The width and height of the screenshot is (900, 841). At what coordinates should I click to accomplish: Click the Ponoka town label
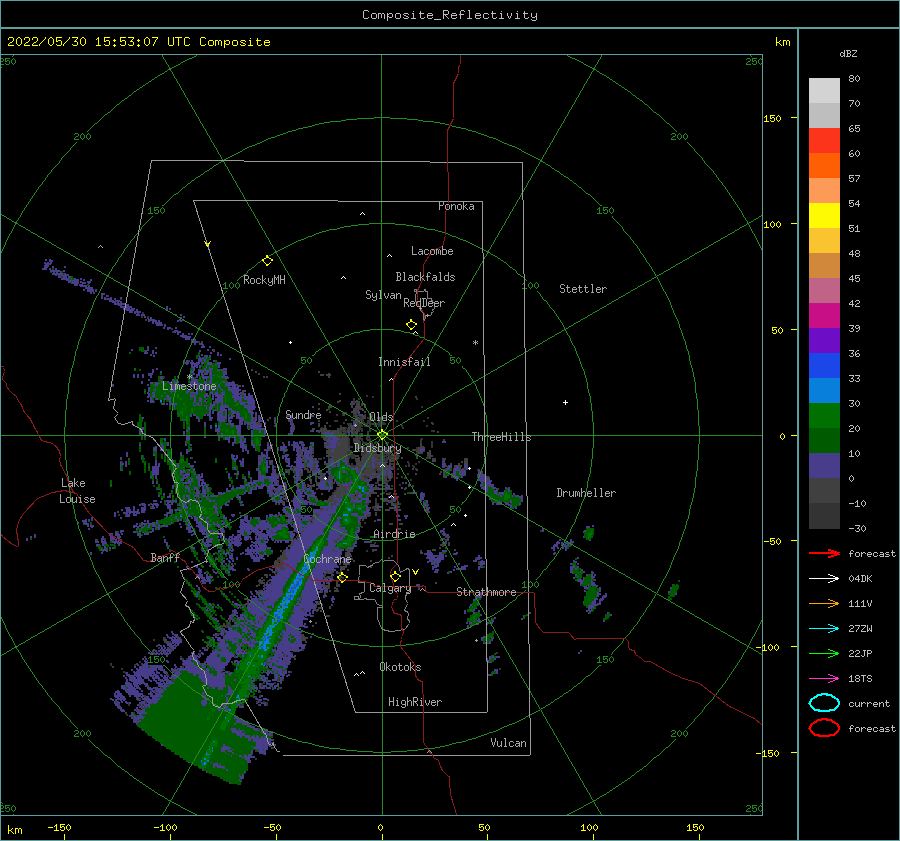[456, 206]
